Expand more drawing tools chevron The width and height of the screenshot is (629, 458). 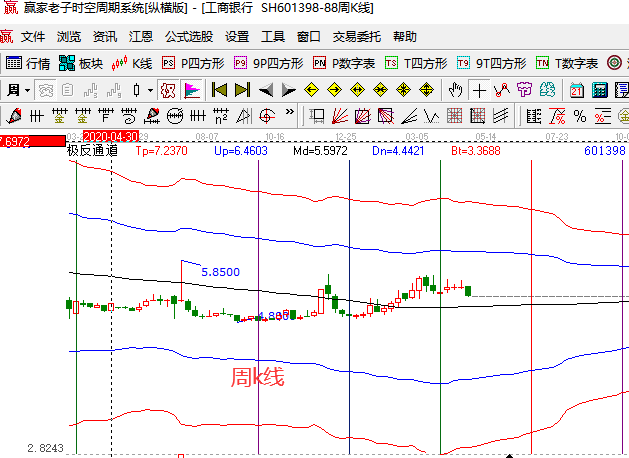coord(290,112)
